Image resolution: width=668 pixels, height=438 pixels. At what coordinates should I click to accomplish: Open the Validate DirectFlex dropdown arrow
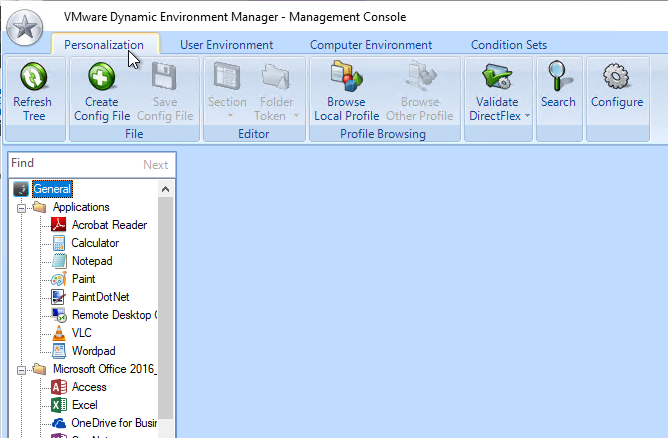point(527,116)
